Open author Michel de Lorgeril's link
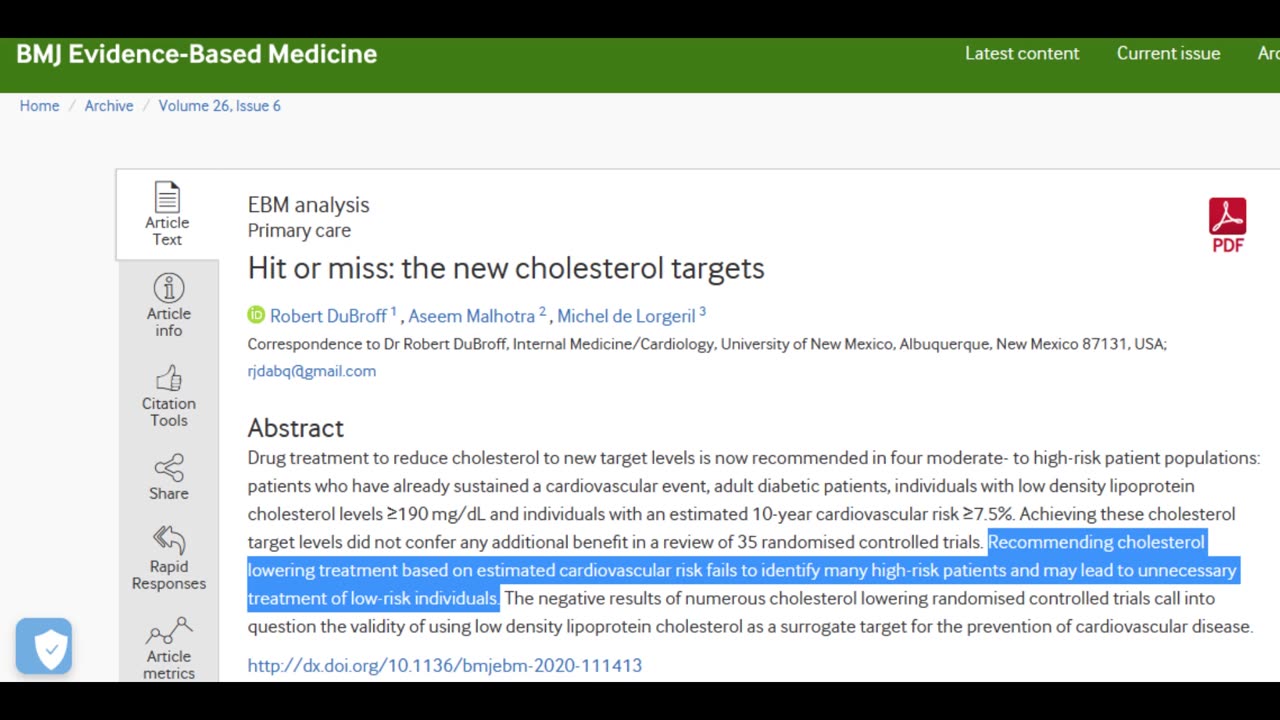The image size is (1280, 720). click(x=626, y=316)
